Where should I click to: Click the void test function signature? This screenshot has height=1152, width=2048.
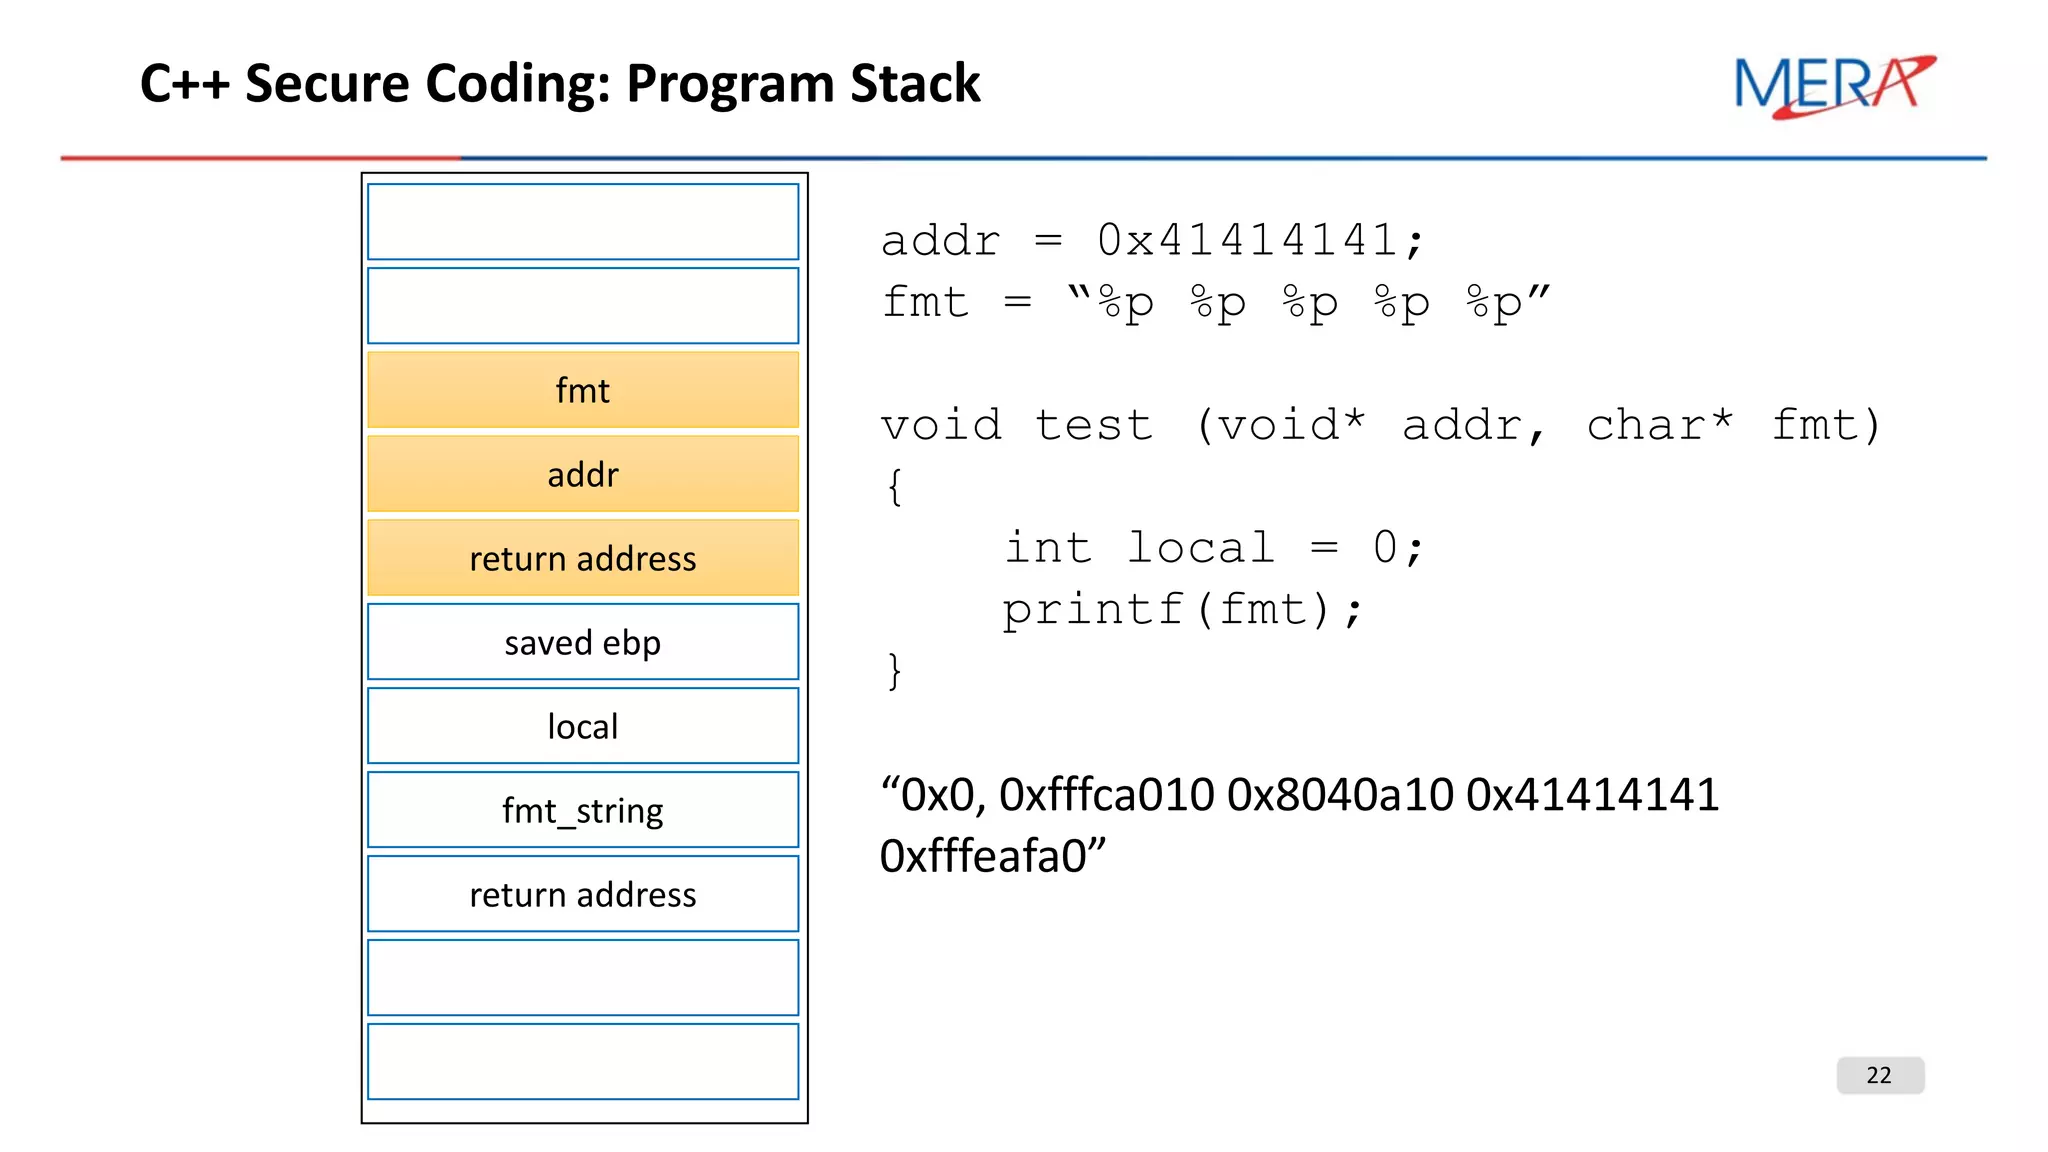pyautogui.click(x=1380, y=426)
